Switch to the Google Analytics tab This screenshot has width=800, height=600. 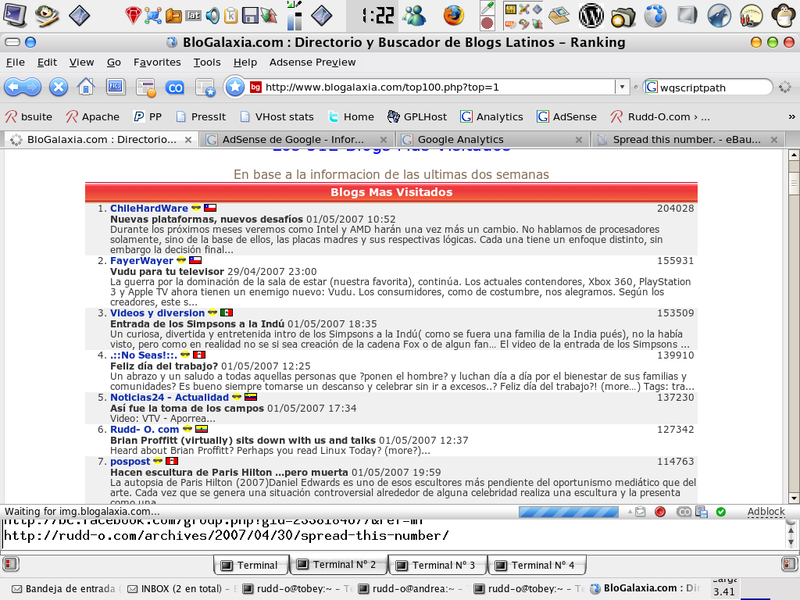(460, 140)
